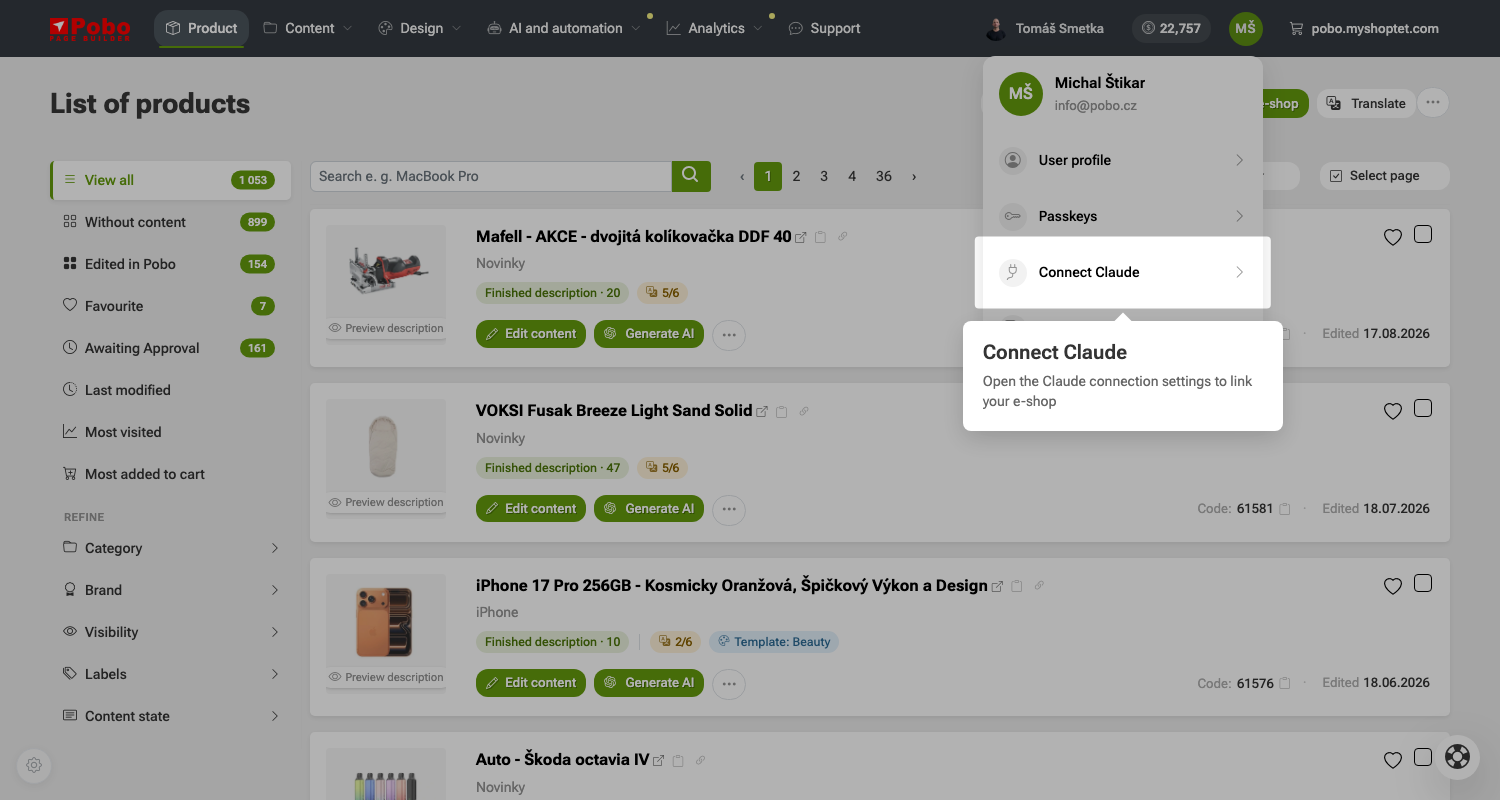Favourite the Mafell product with heart
This screenshot has width=1500, height=800.
(x=1392, y=237)
